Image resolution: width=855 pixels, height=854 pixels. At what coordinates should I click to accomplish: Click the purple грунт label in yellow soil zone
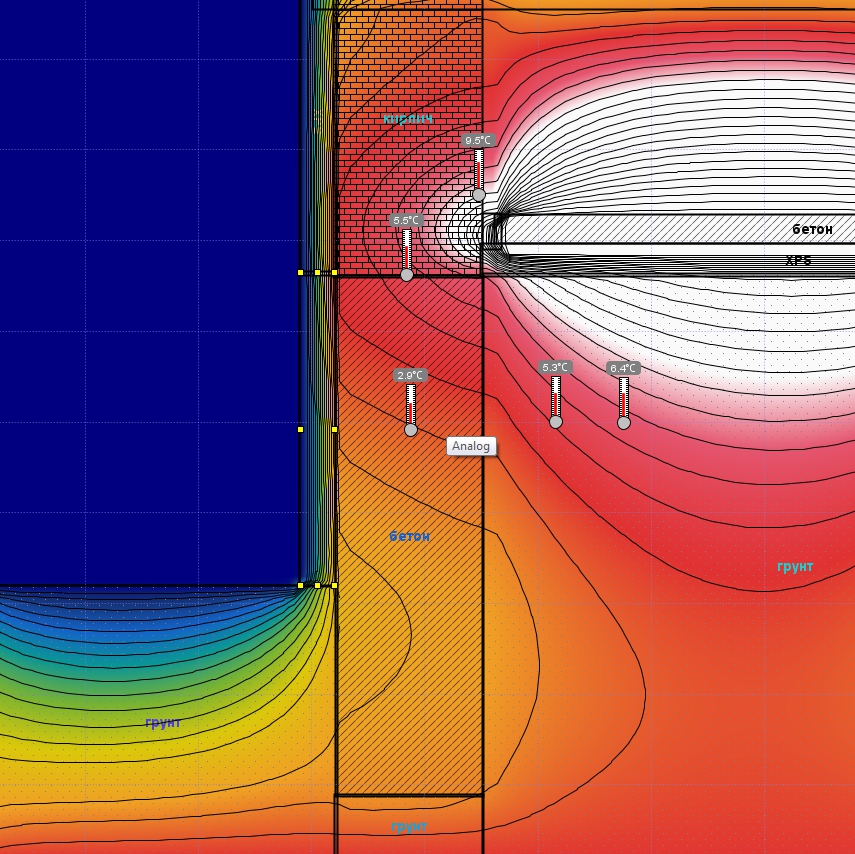pos(163,723)
